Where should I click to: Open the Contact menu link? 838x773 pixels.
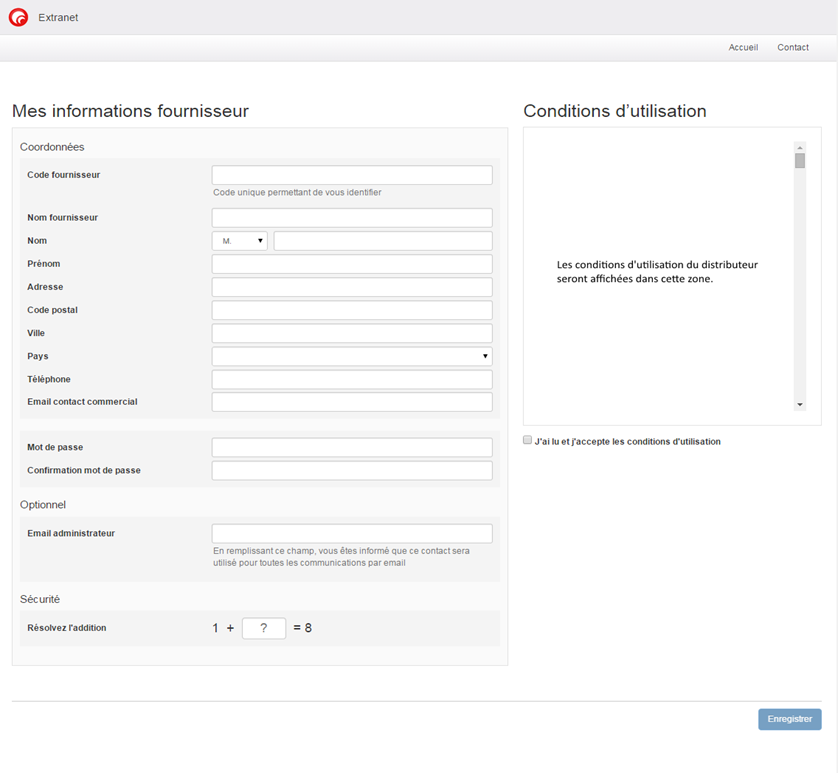click(793, 47)
